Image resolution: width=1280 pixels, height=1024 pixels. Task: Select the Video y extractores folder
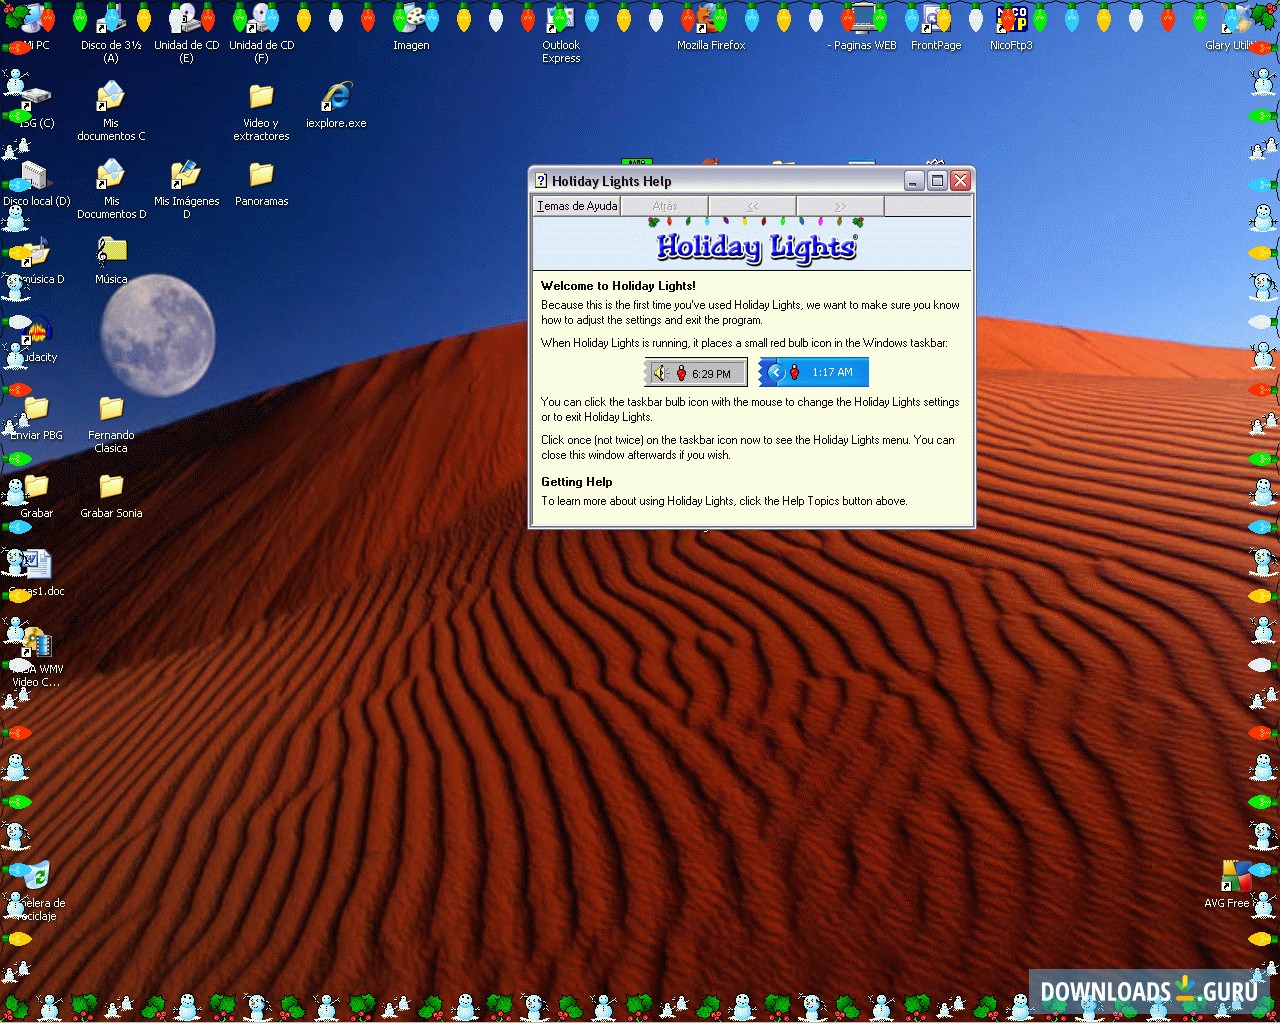pyautogui.click(x=261, y=97)
